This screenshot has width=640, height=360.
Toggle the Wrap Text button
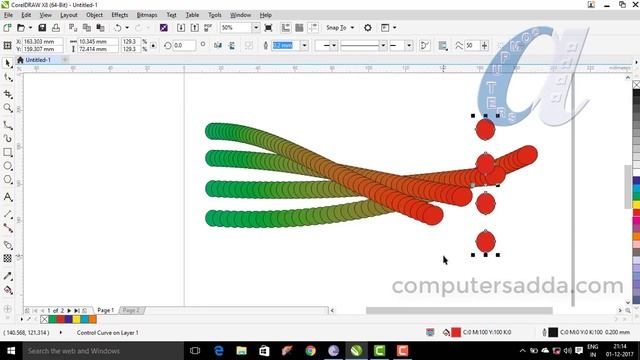pyautogui.click(x=442, y=45)
